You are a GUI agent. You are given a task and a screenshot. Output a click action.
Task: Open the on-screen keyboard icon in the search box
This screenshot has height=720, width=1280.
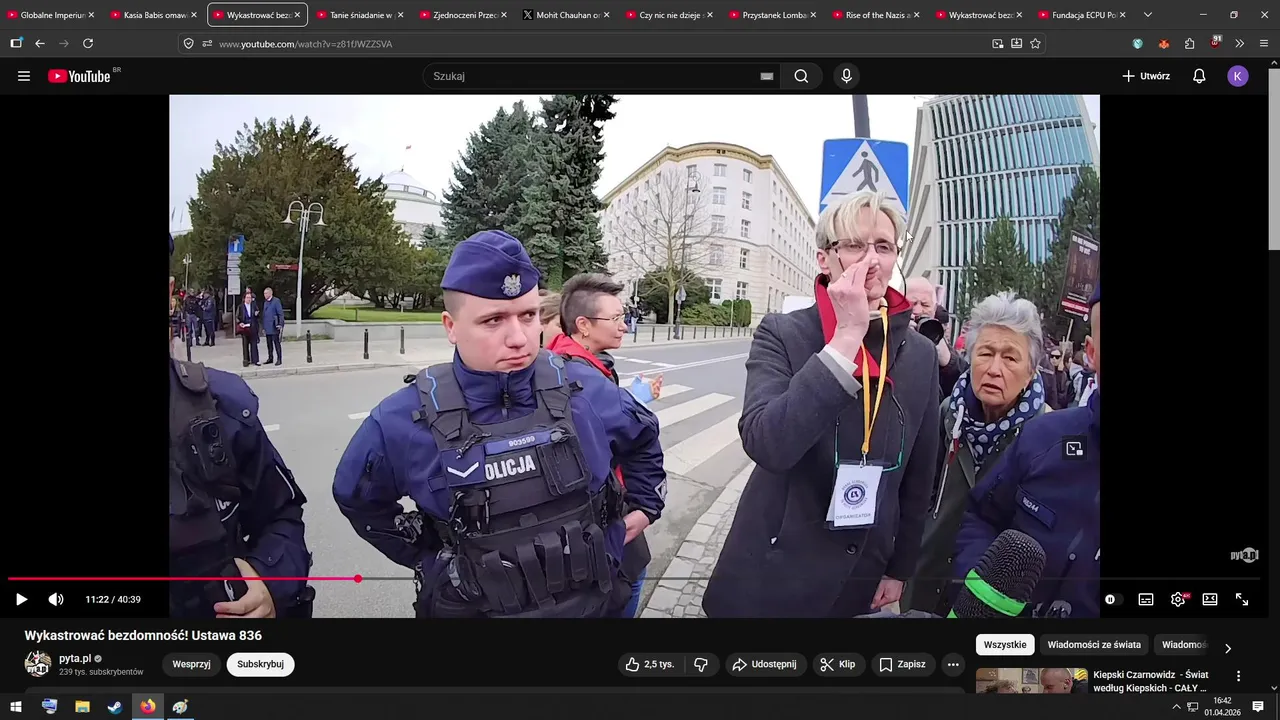pyautogui.click(x=767, y=76)
